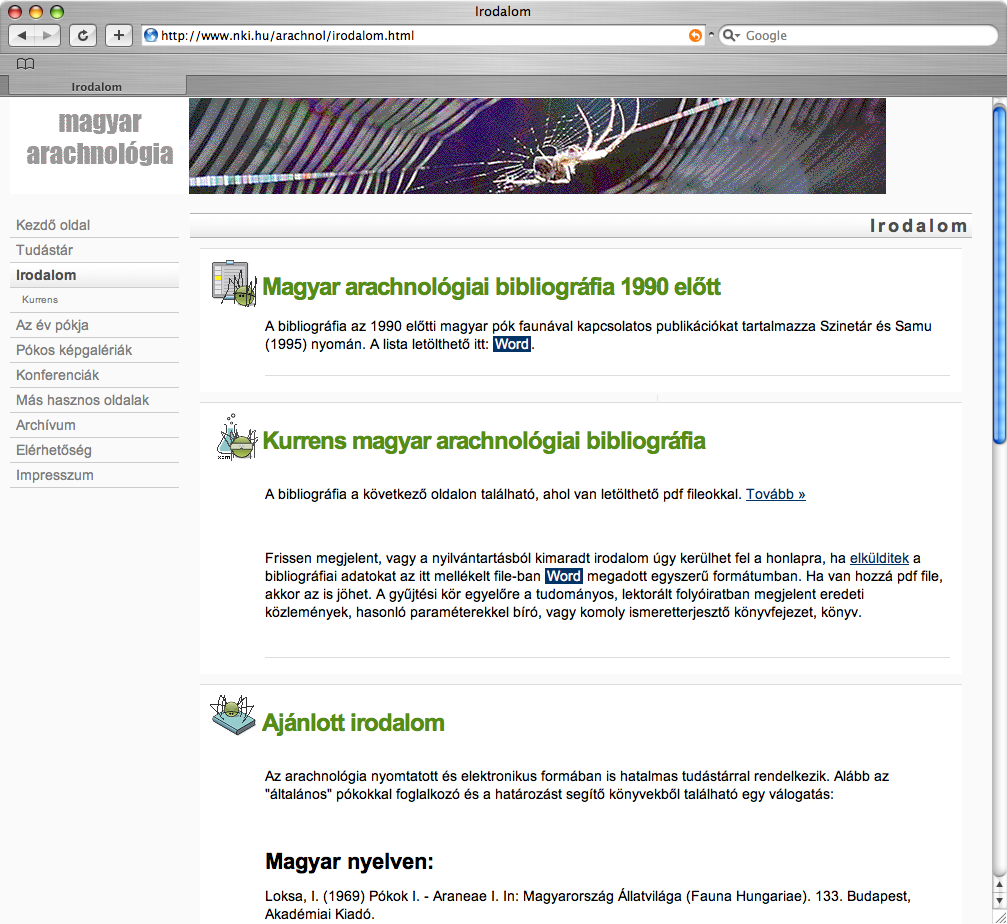Select Irodalom in sidebar menu
Viewport: 1007px width, 924px height.
(x=46, y=275)
